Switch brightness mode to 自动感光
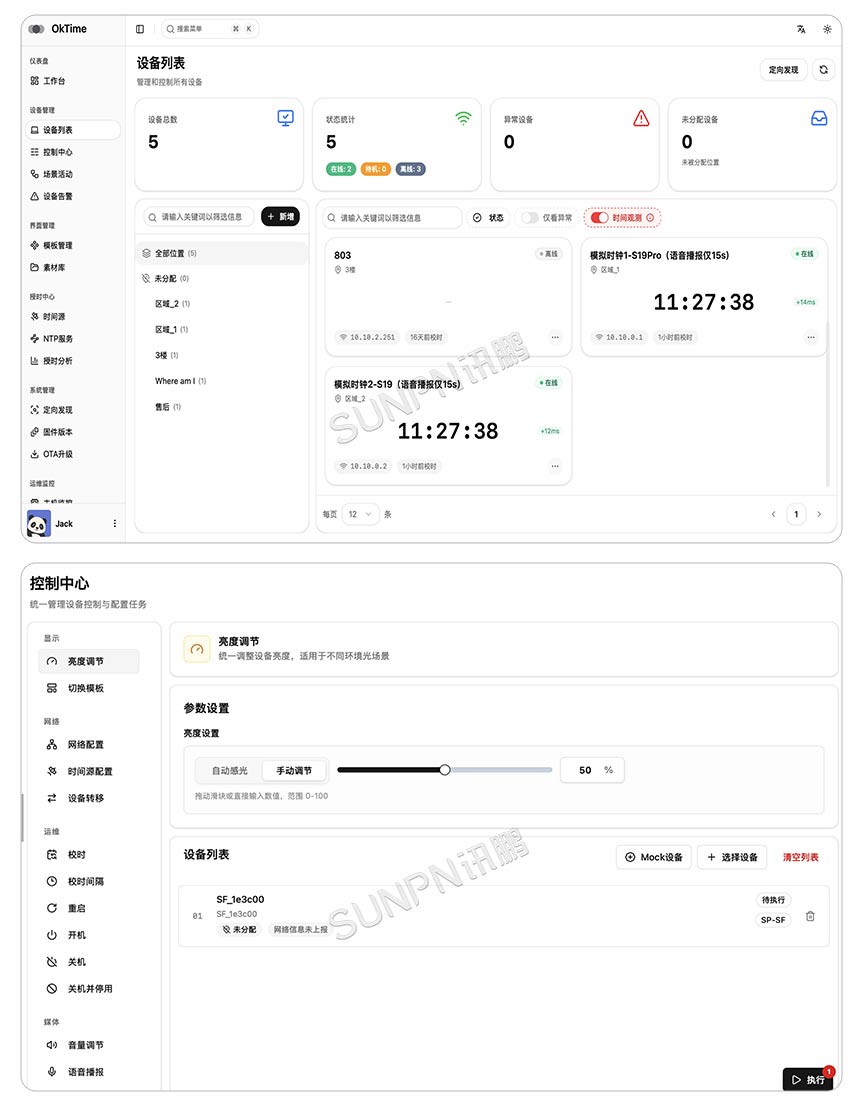 pyautogui.click(x=230, y=770)
